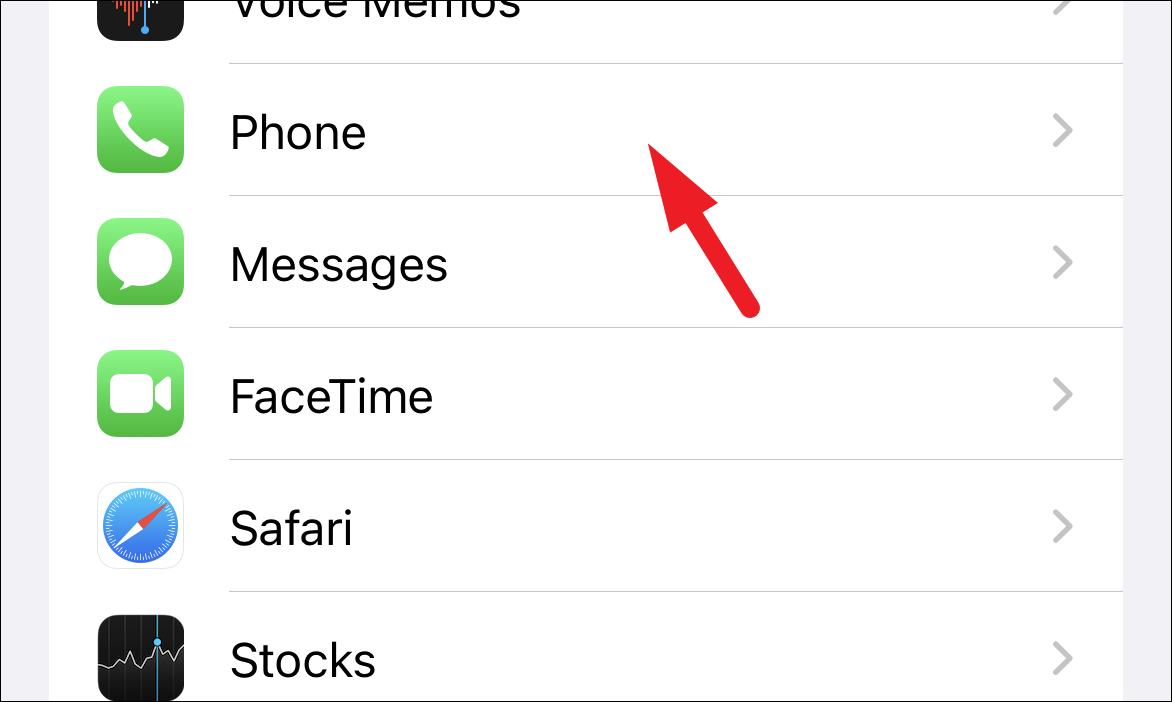The image size is (1172, 702).
Task: Open the Messages row chevron
Action: pyautogui.click(x=1062, y=262)
